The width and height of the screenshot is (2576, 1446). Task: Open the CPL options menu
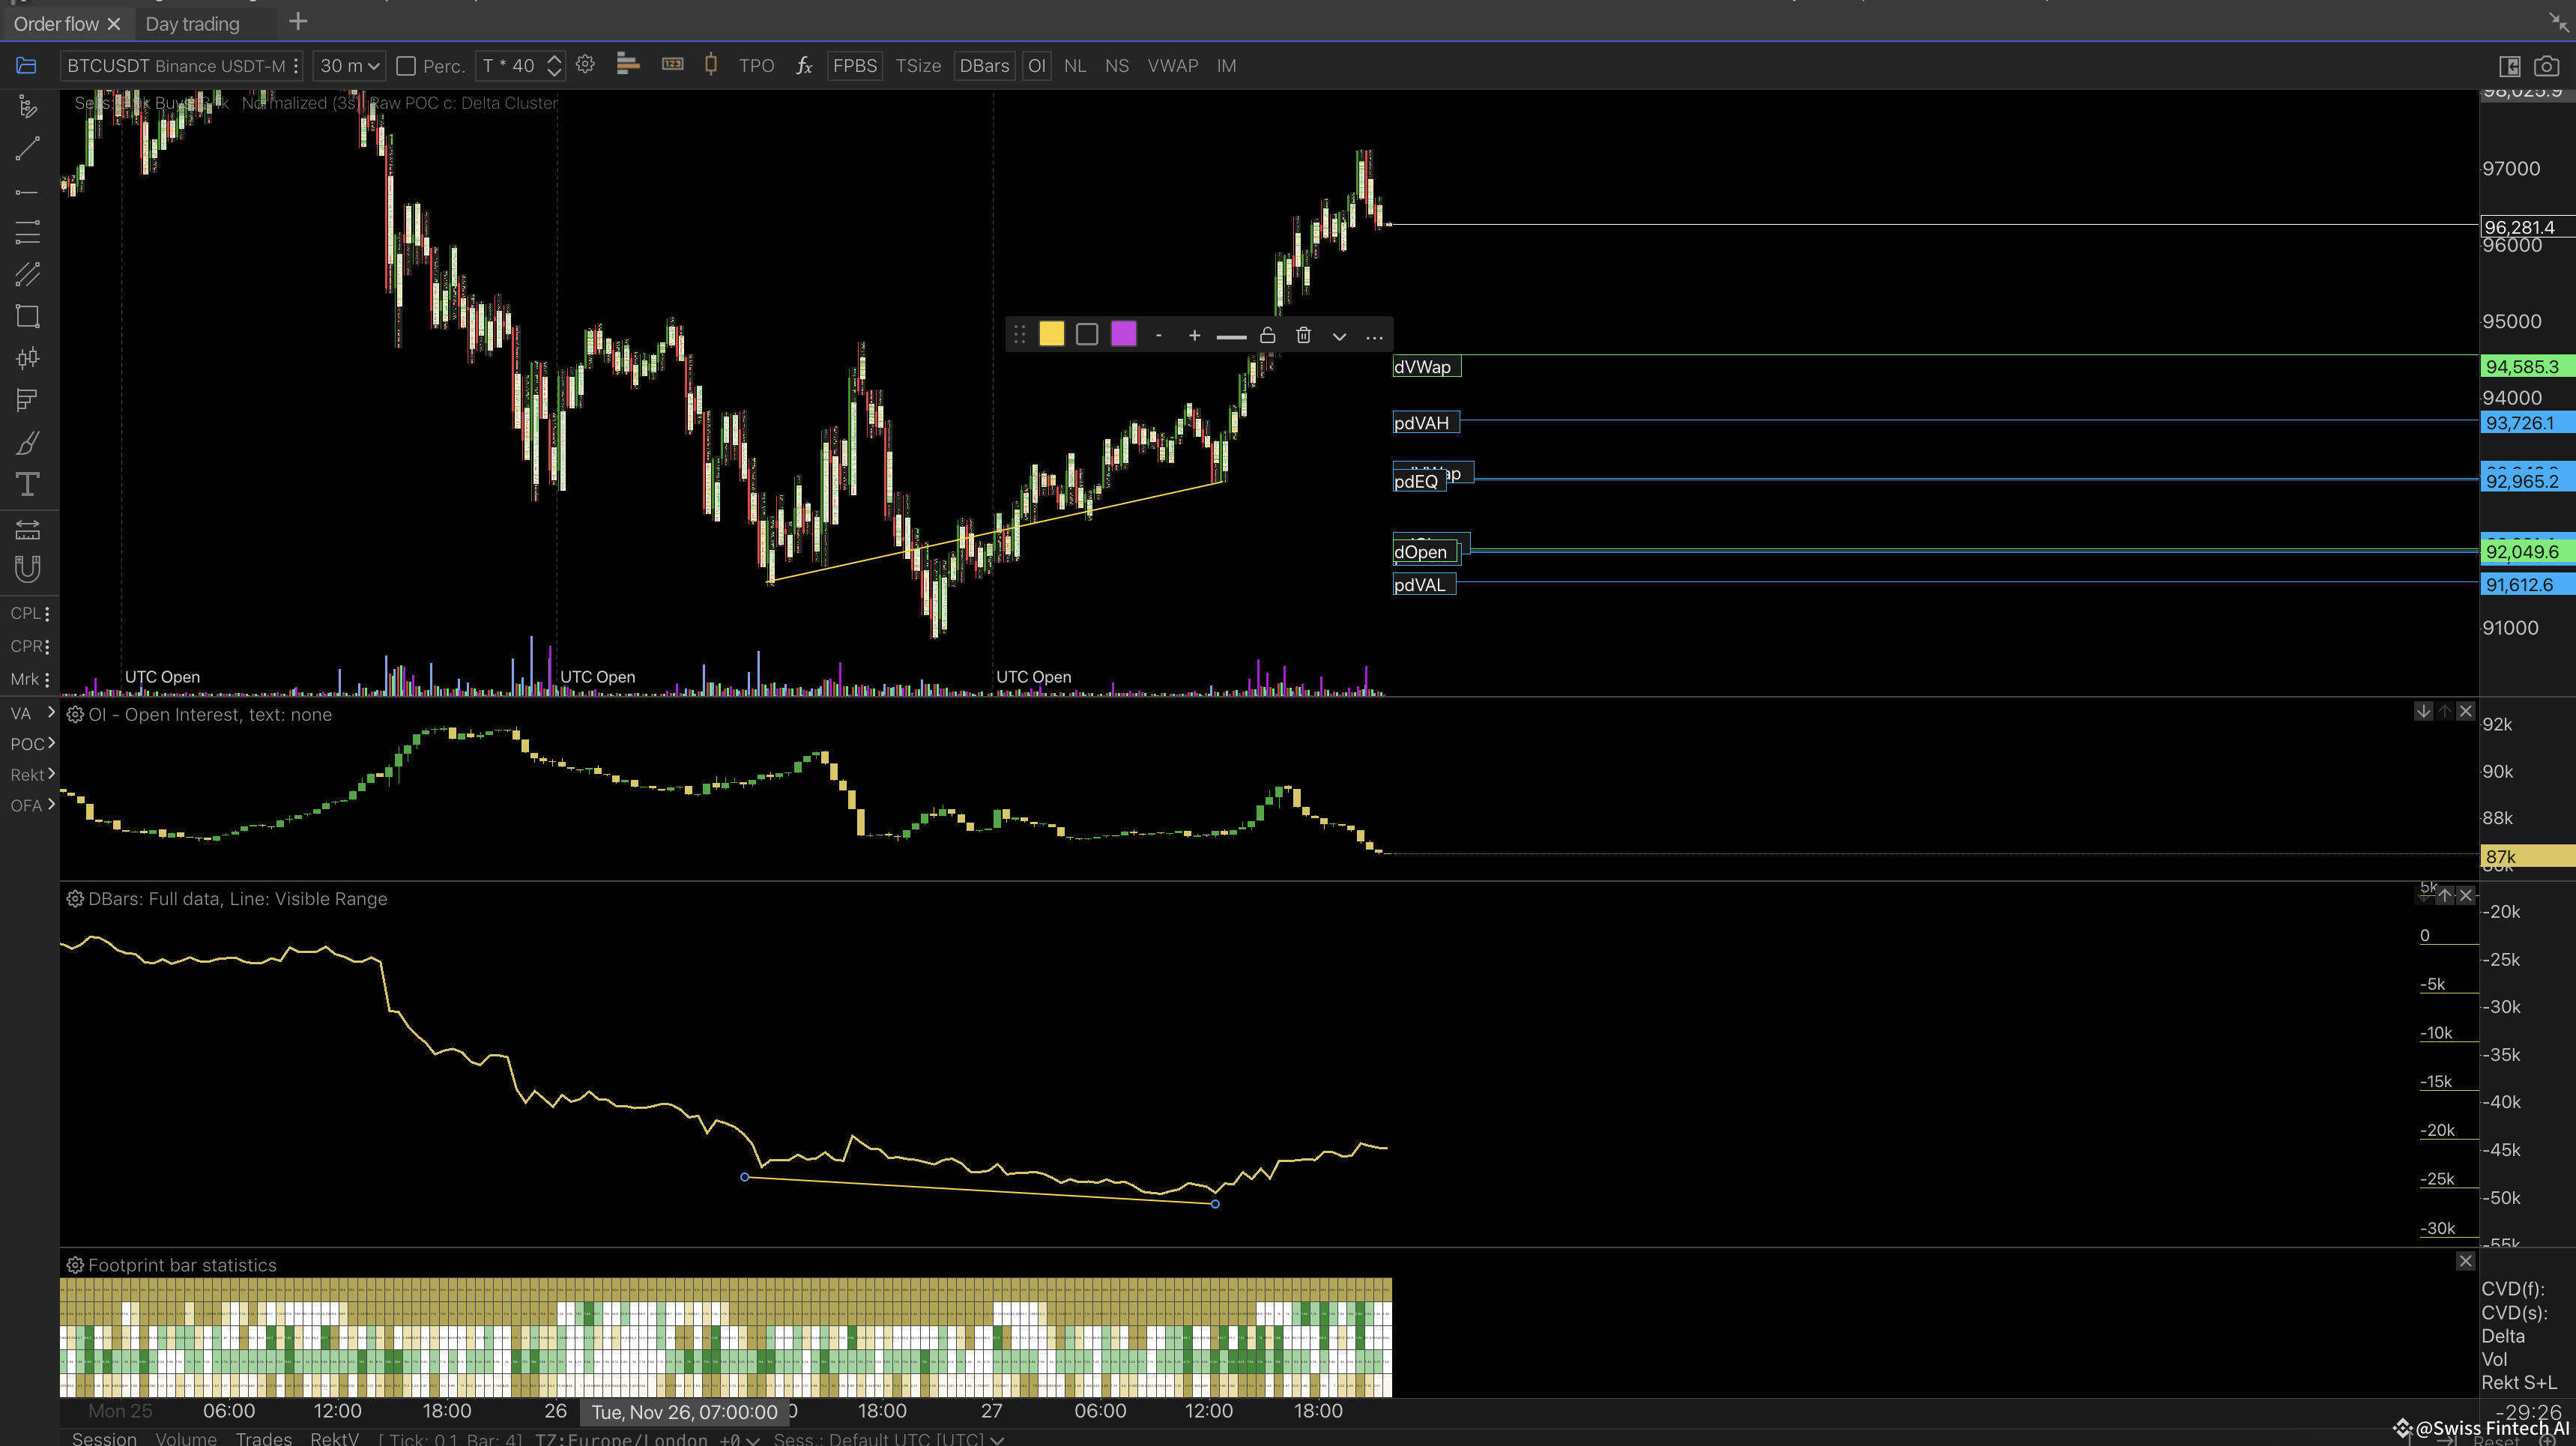click(47, 614)
